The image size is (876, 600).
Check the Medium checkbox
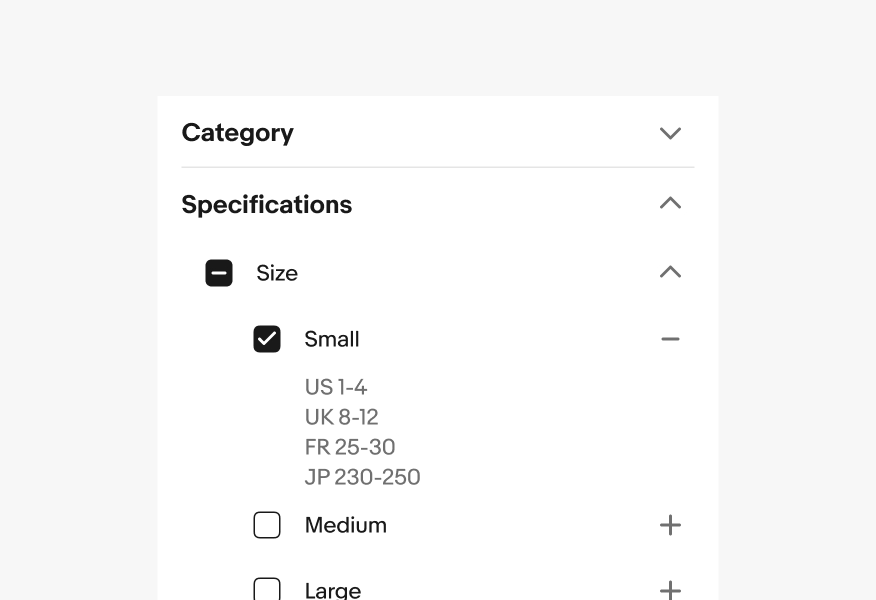click(x=267, y=525)
